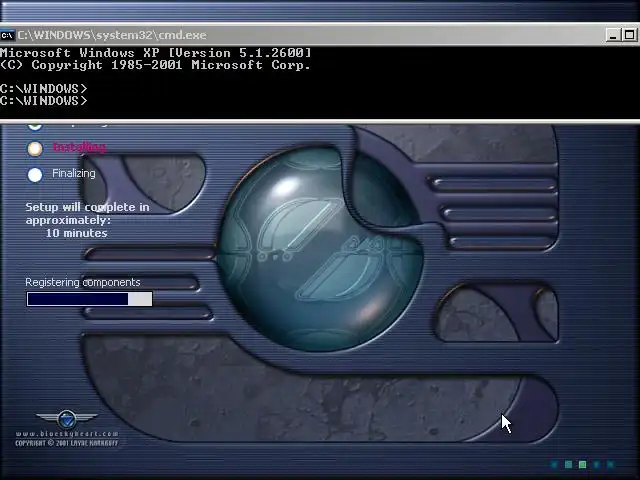
Task: Click the first C:\WINDOWS> prompt line
Action: click(44, 89)
